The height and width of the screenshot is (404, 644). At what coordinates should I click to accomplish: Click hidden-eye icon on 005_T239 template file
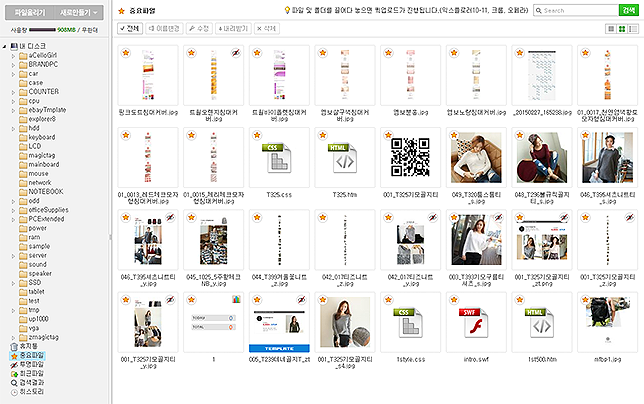point(301,299)
